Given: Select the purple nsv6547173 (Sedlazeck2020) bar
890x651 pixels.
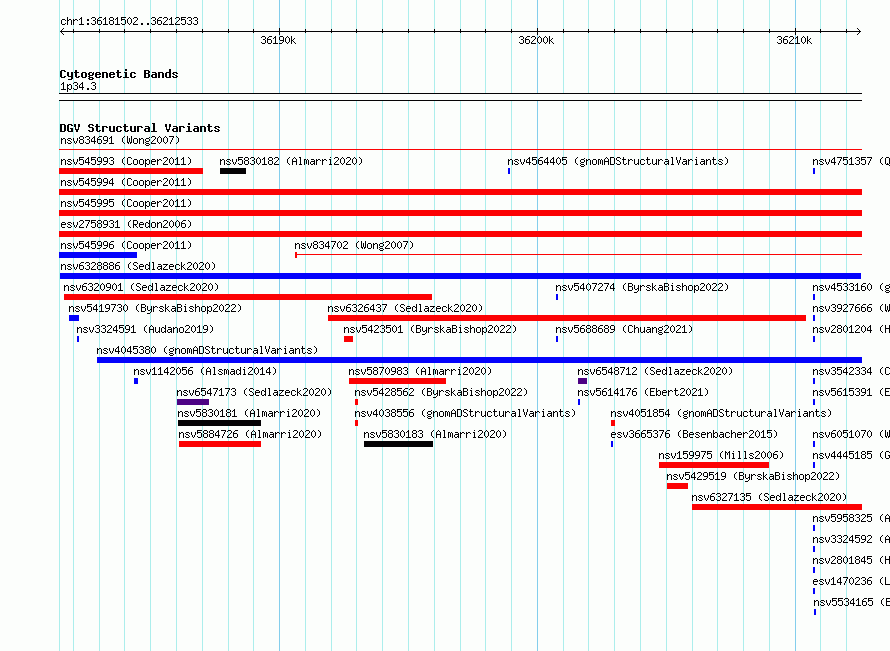Looking at the screenshot, I should pos(193,402).
